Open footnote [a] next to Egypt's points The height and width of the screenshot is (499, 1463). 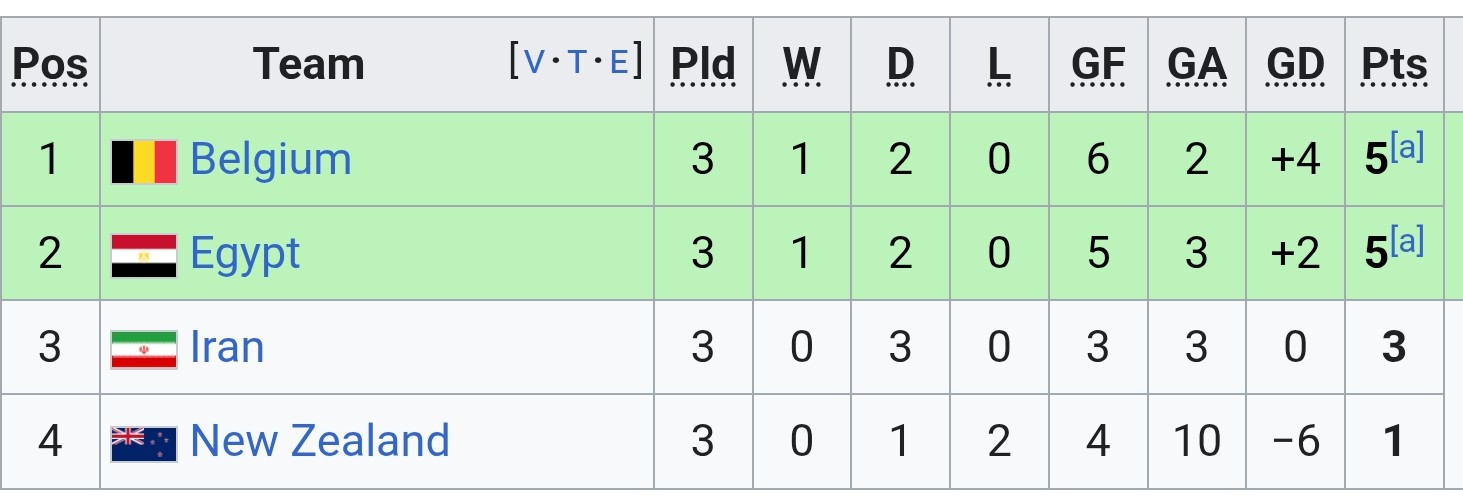(x=1407, y=243)
